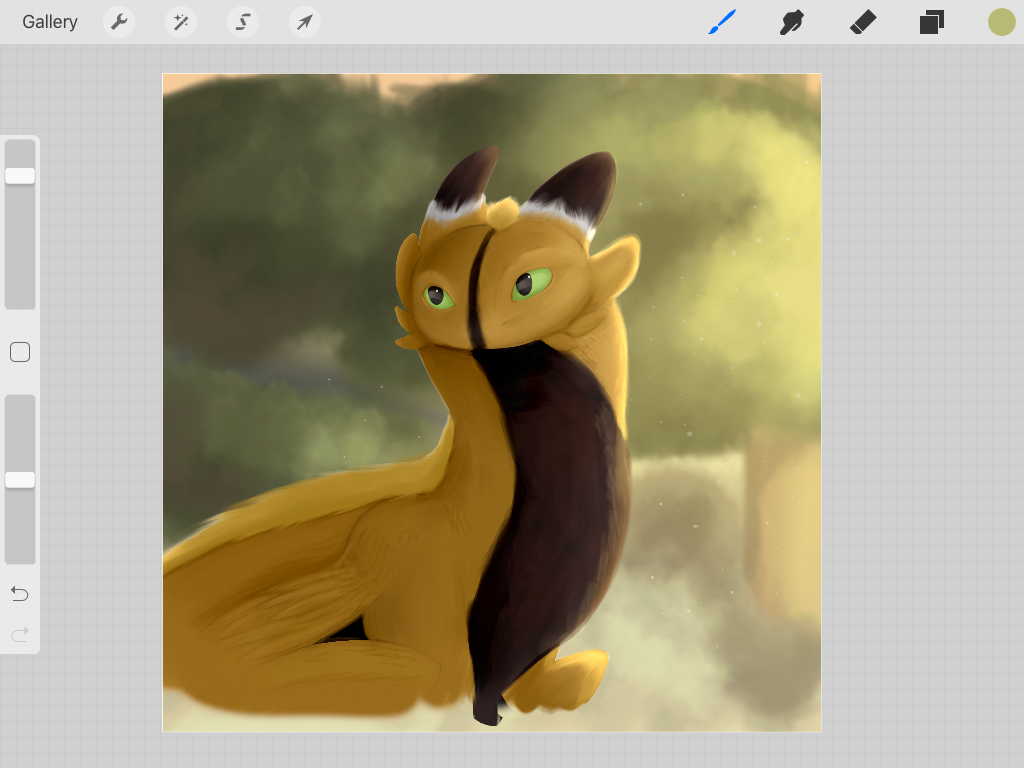Undo the last action

pyautogui.click(x=20, y=594)
